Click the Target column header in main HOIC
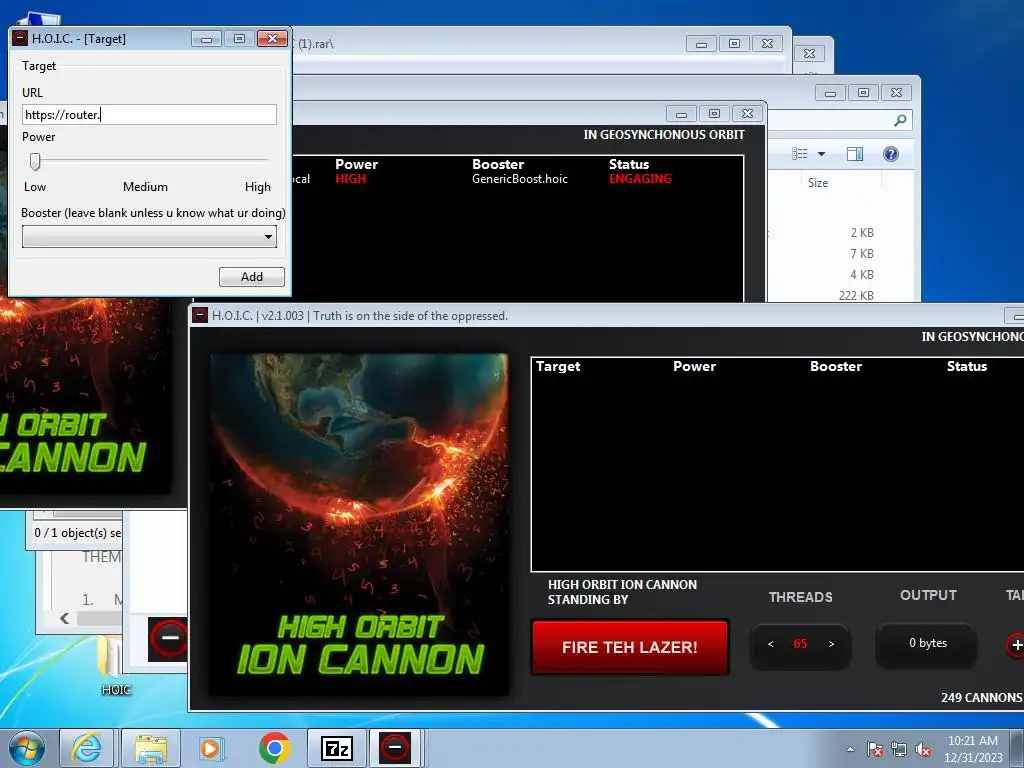Viewport: 1024px width, 768px height. click(x=558, y=366)
